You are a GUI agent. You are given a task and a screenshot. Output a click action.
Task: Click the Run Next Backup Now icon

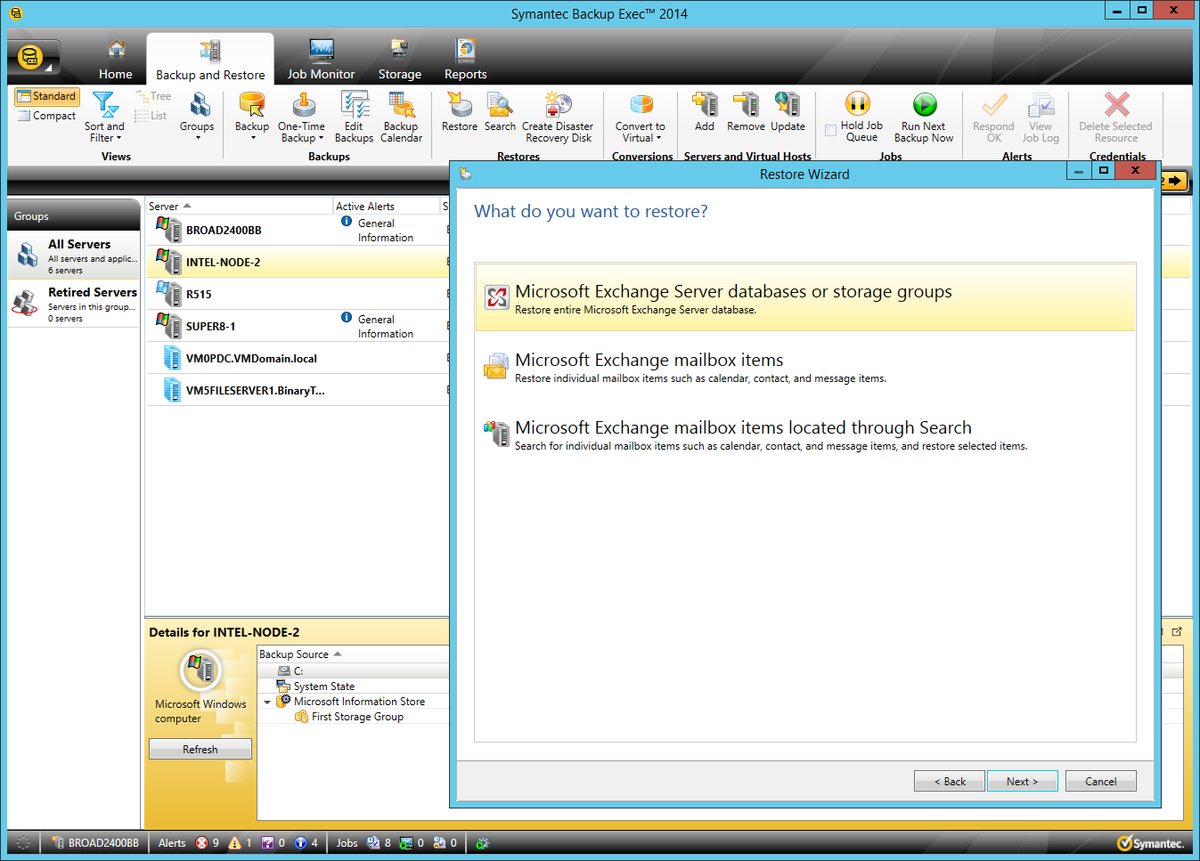coord(923,113)
